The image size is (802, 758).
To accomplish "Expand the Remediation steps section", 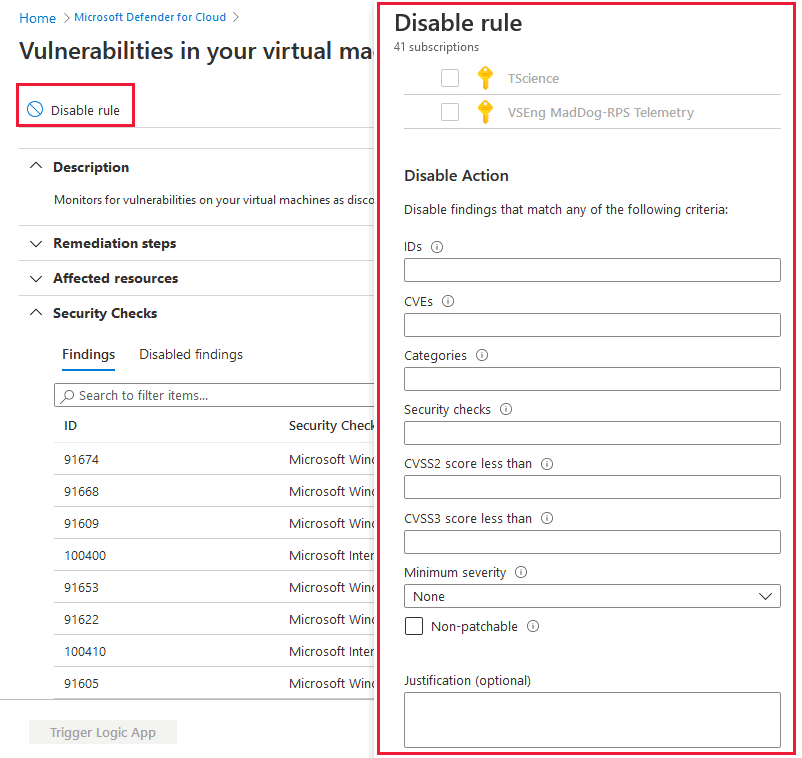I will click(115, 243).
